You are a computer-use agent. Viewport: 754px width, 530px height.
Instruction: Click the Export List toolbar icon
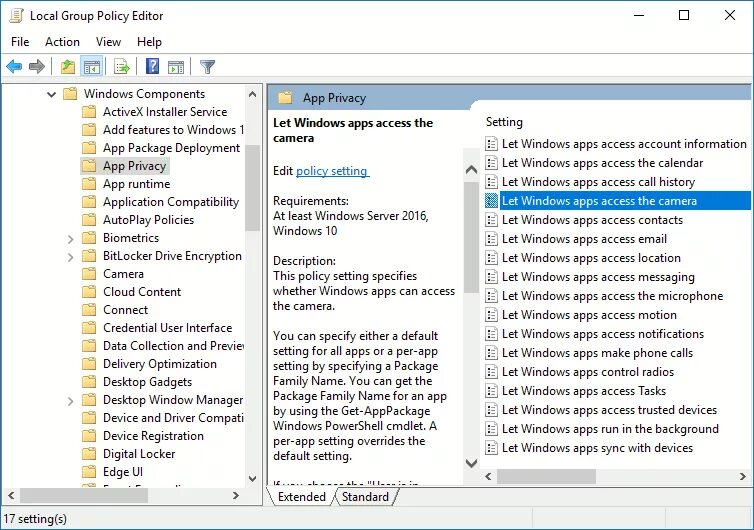click(121, 66)
